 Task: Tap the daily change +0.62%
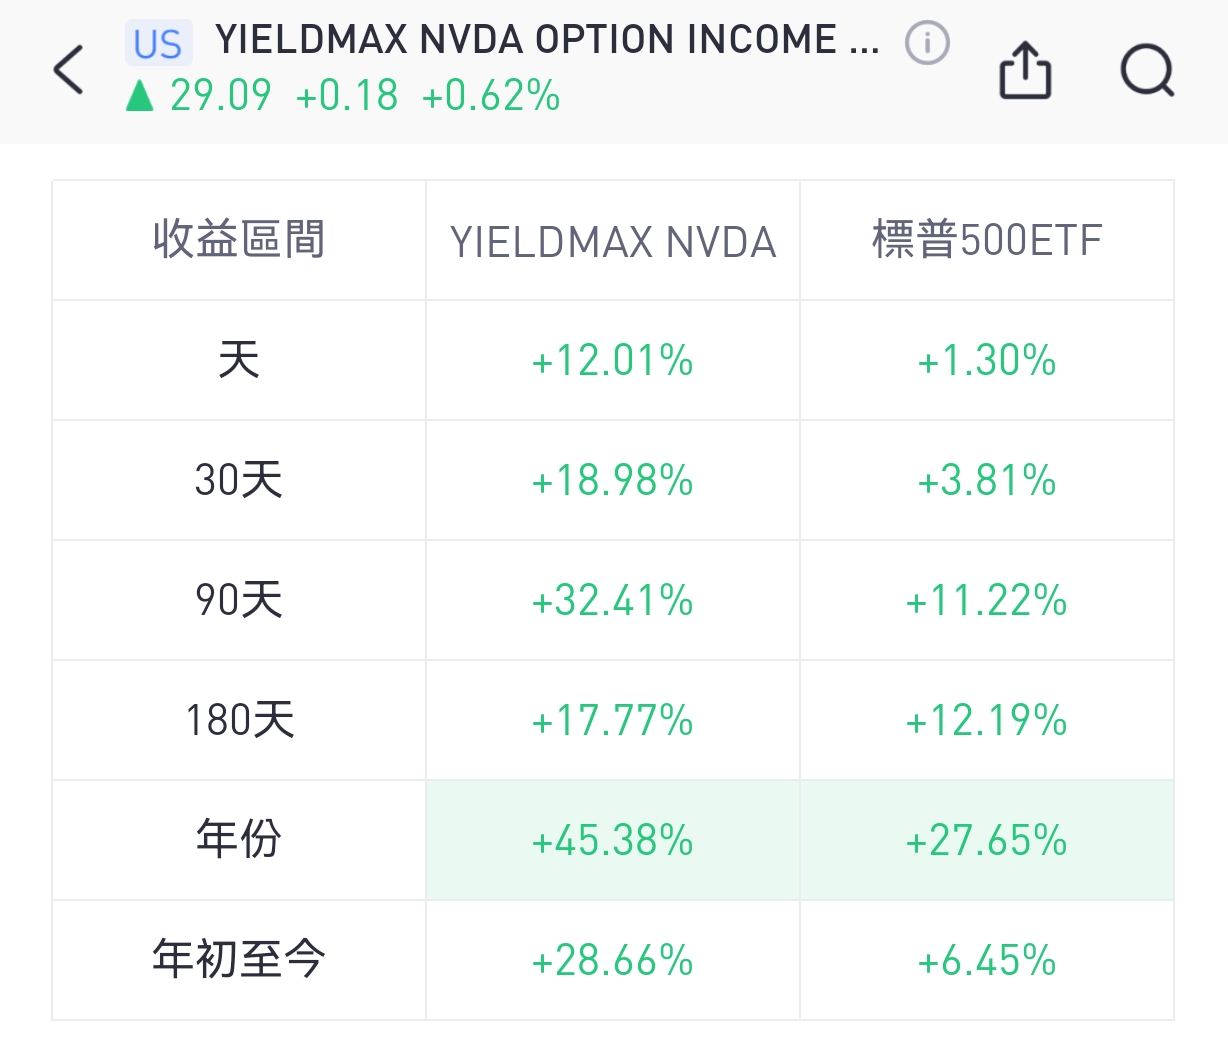tap(489, 95)
